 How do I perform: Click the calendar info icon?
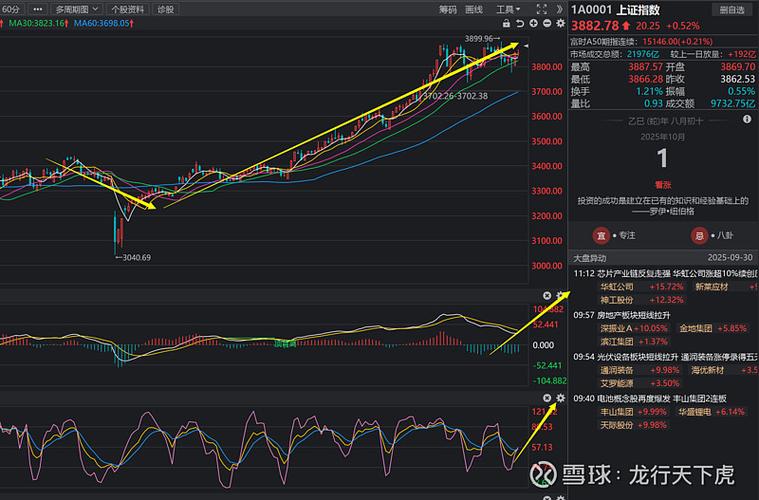click(746, 118)
